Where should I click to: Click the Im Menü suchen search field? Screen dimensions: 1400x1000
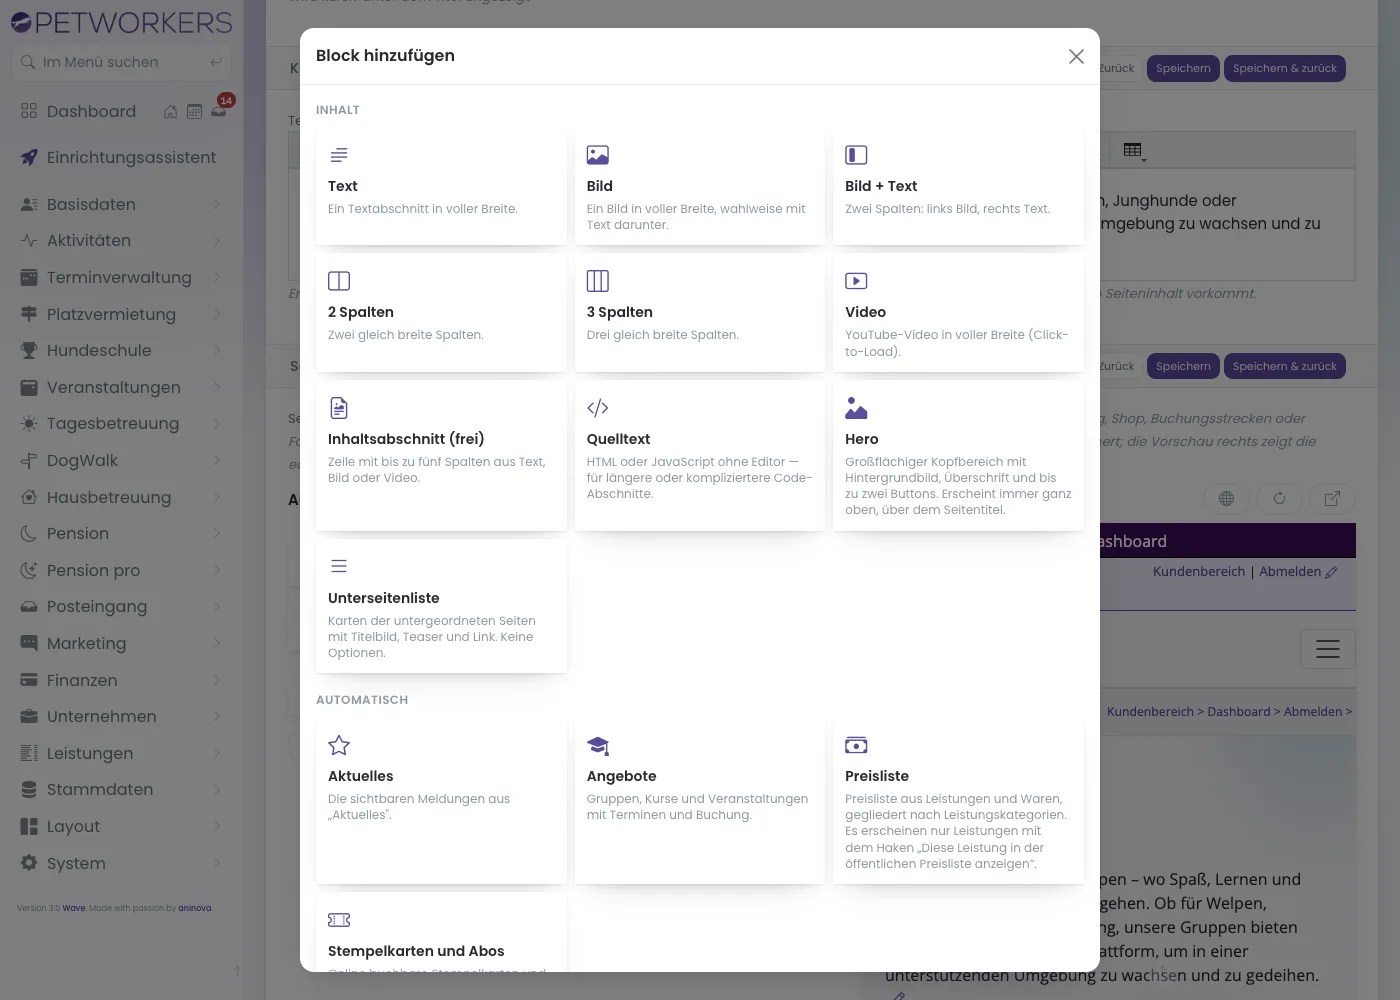pos(121,62)
